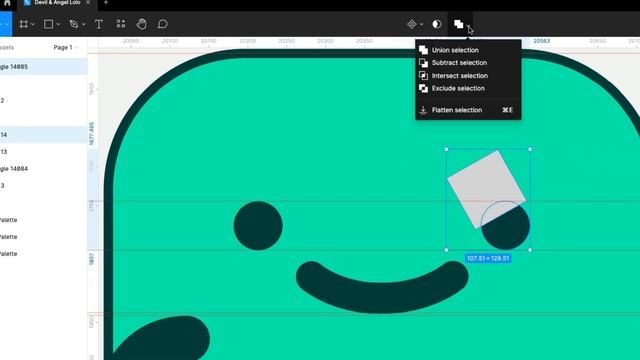Go to the Figma home icon
This screenshot has height=360, width=640.
pos(7,3)
